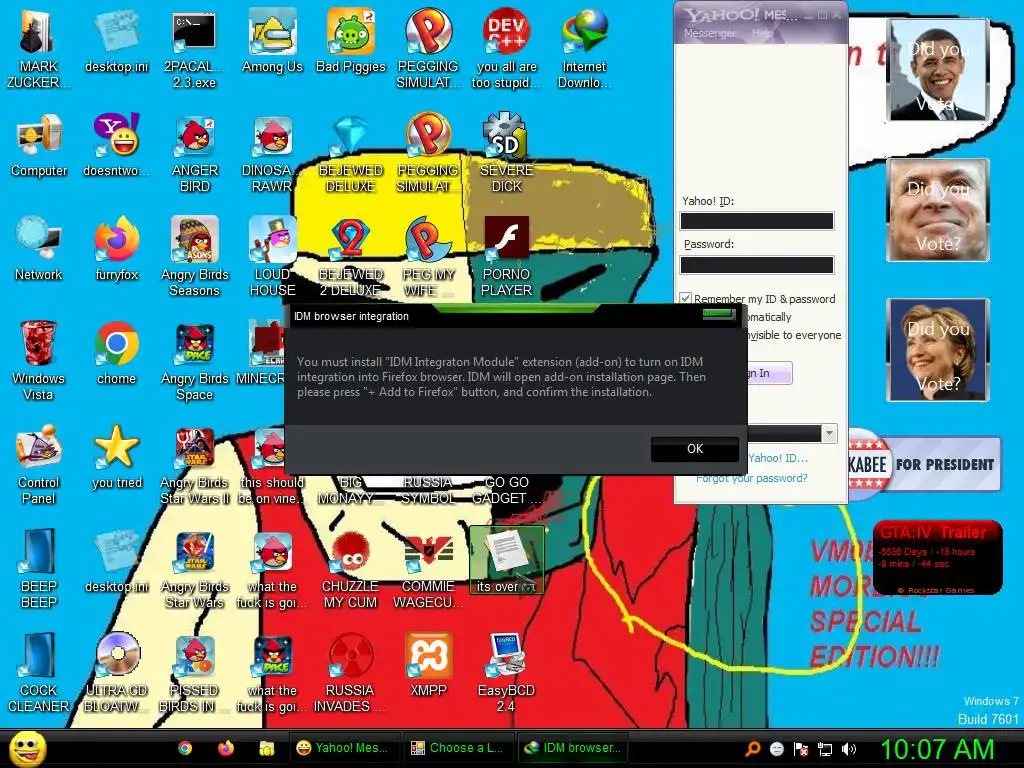Open the SEVERE DICK desktop icon
The height and width of the screenshot is (768, 1024).
pos(507,153)
